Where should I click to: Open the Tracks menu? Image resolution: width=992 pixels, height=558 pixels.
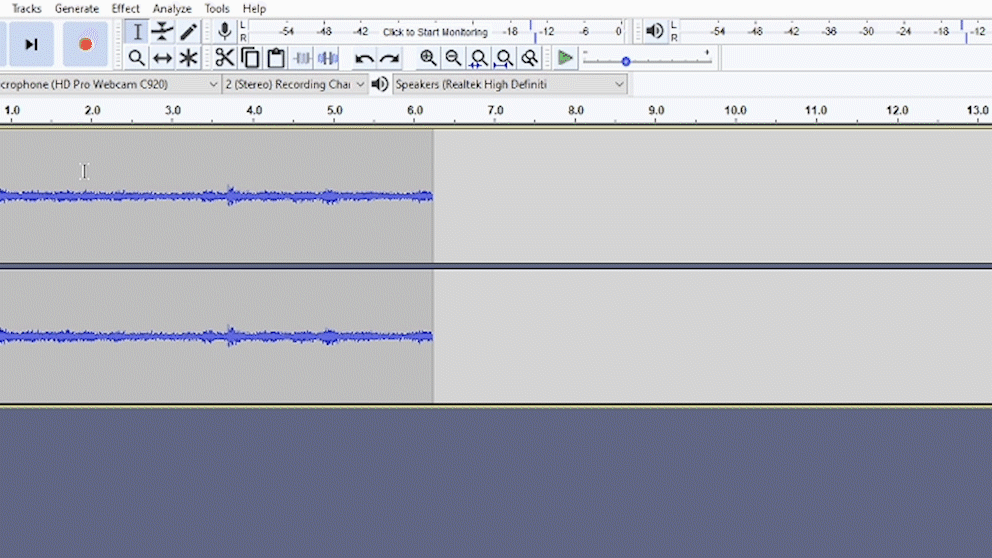tap(27, 9)
